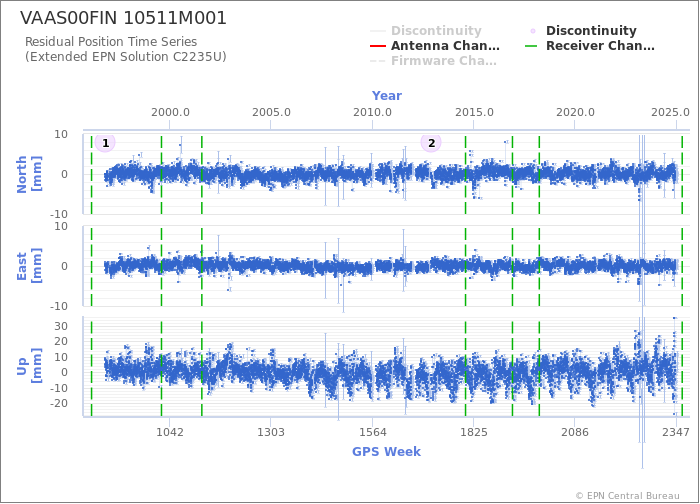
Task: Click the 2020.0 year tick label
Action: (575, 112)
